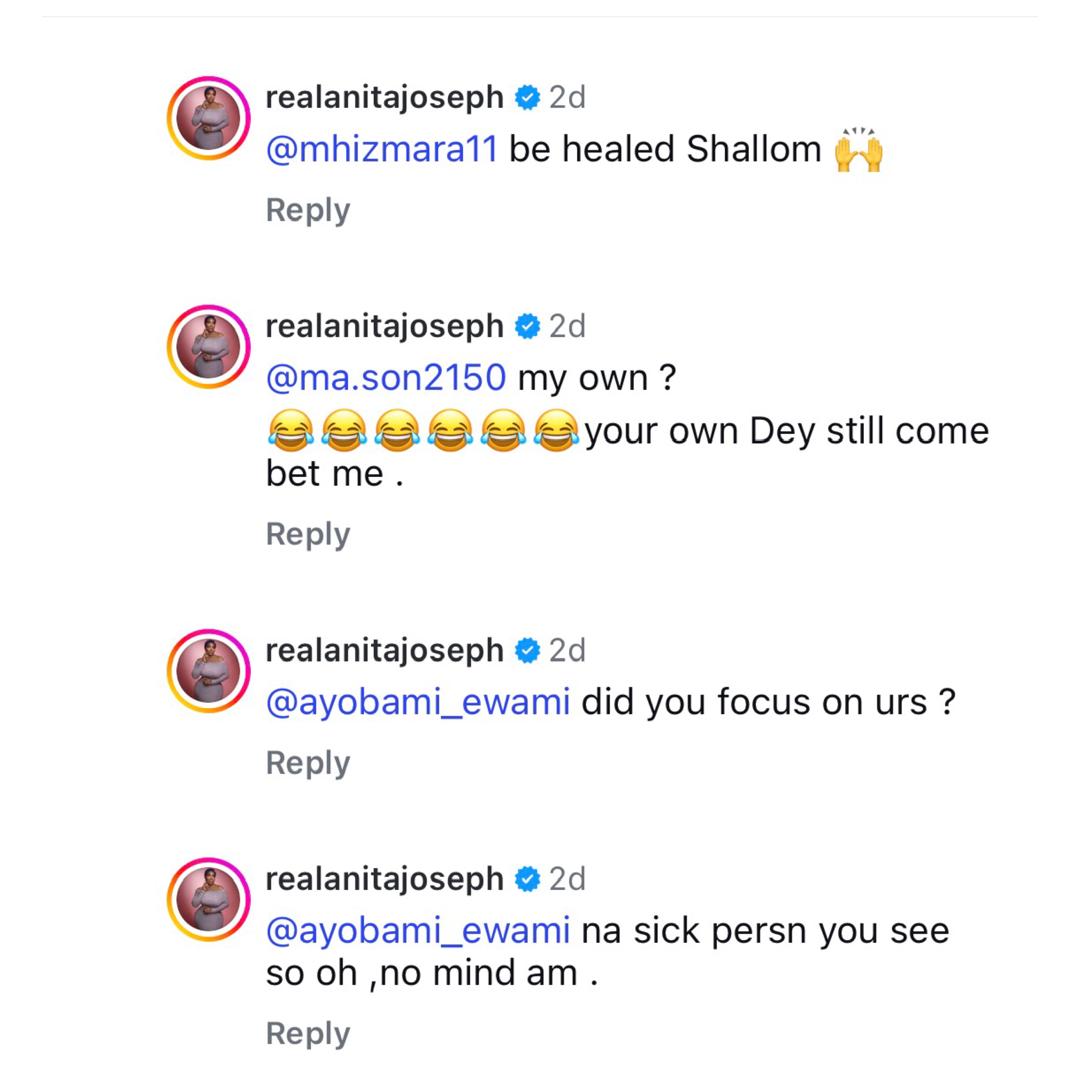
Task: Reply to the "so oh, no mind am" comment
Action: 308,1034
